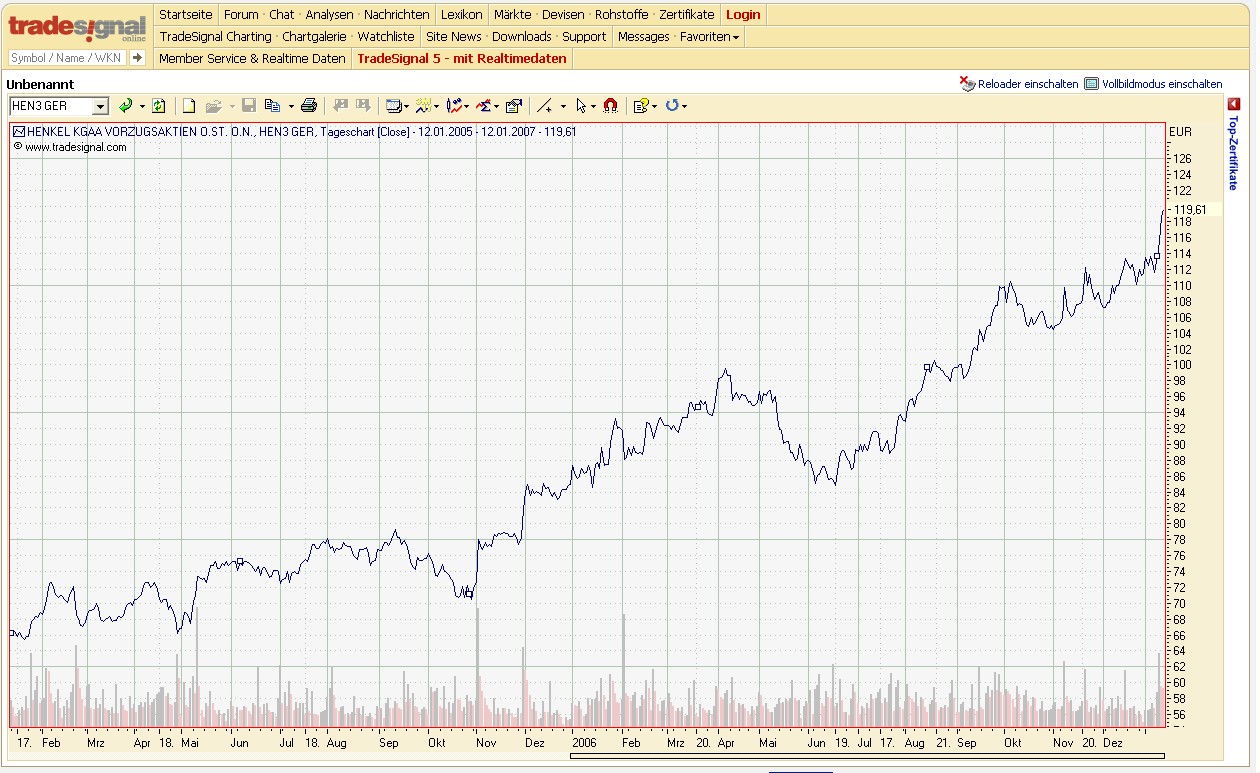This screenshot has width=1260, height=773.
Task: Select the mouse pointer tool
Action: [x=581, y=106]
